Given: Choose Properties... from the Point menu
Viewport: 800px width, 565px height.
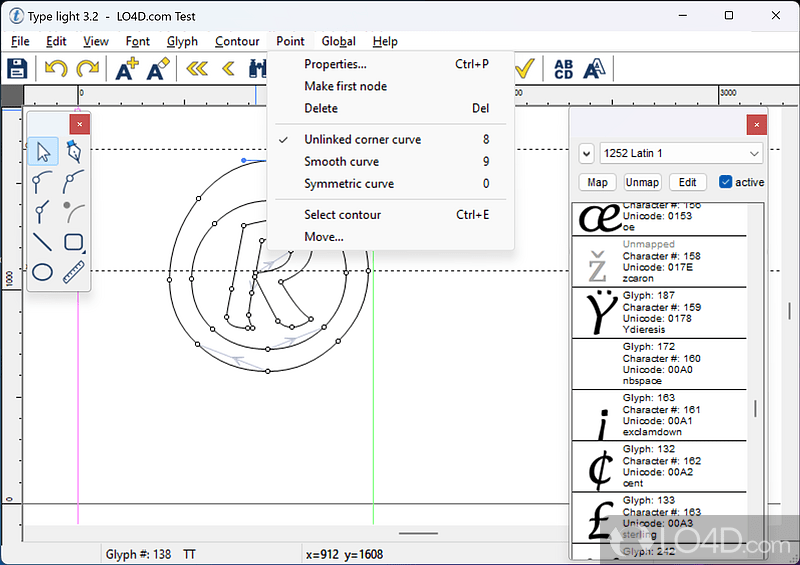Looking at the screenshot, I should pyautogui.click(x=390, y=64).
